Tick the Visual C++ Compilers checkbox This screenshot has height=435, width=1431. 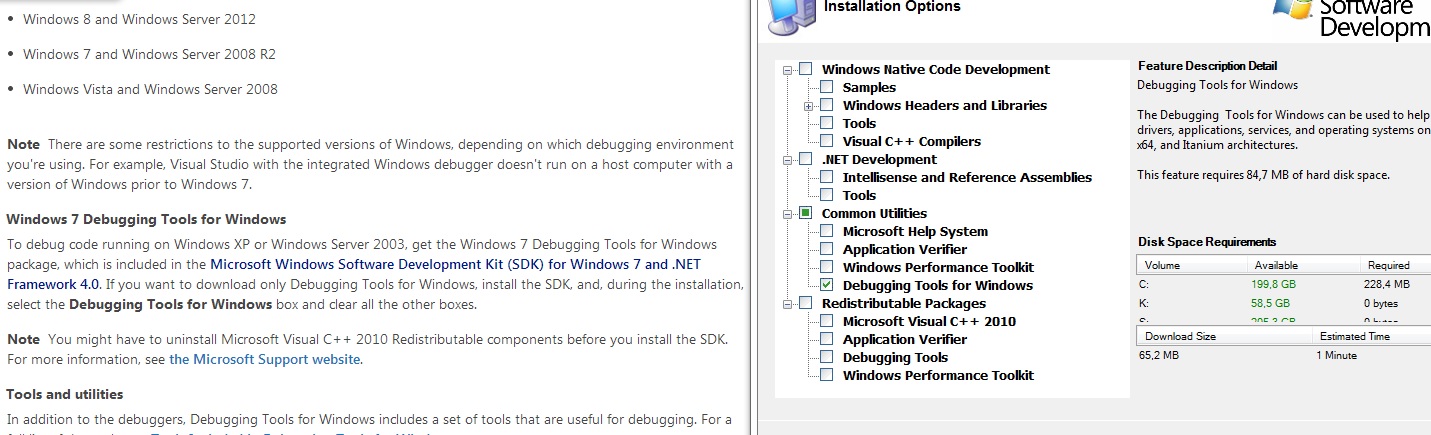(826, 141)
